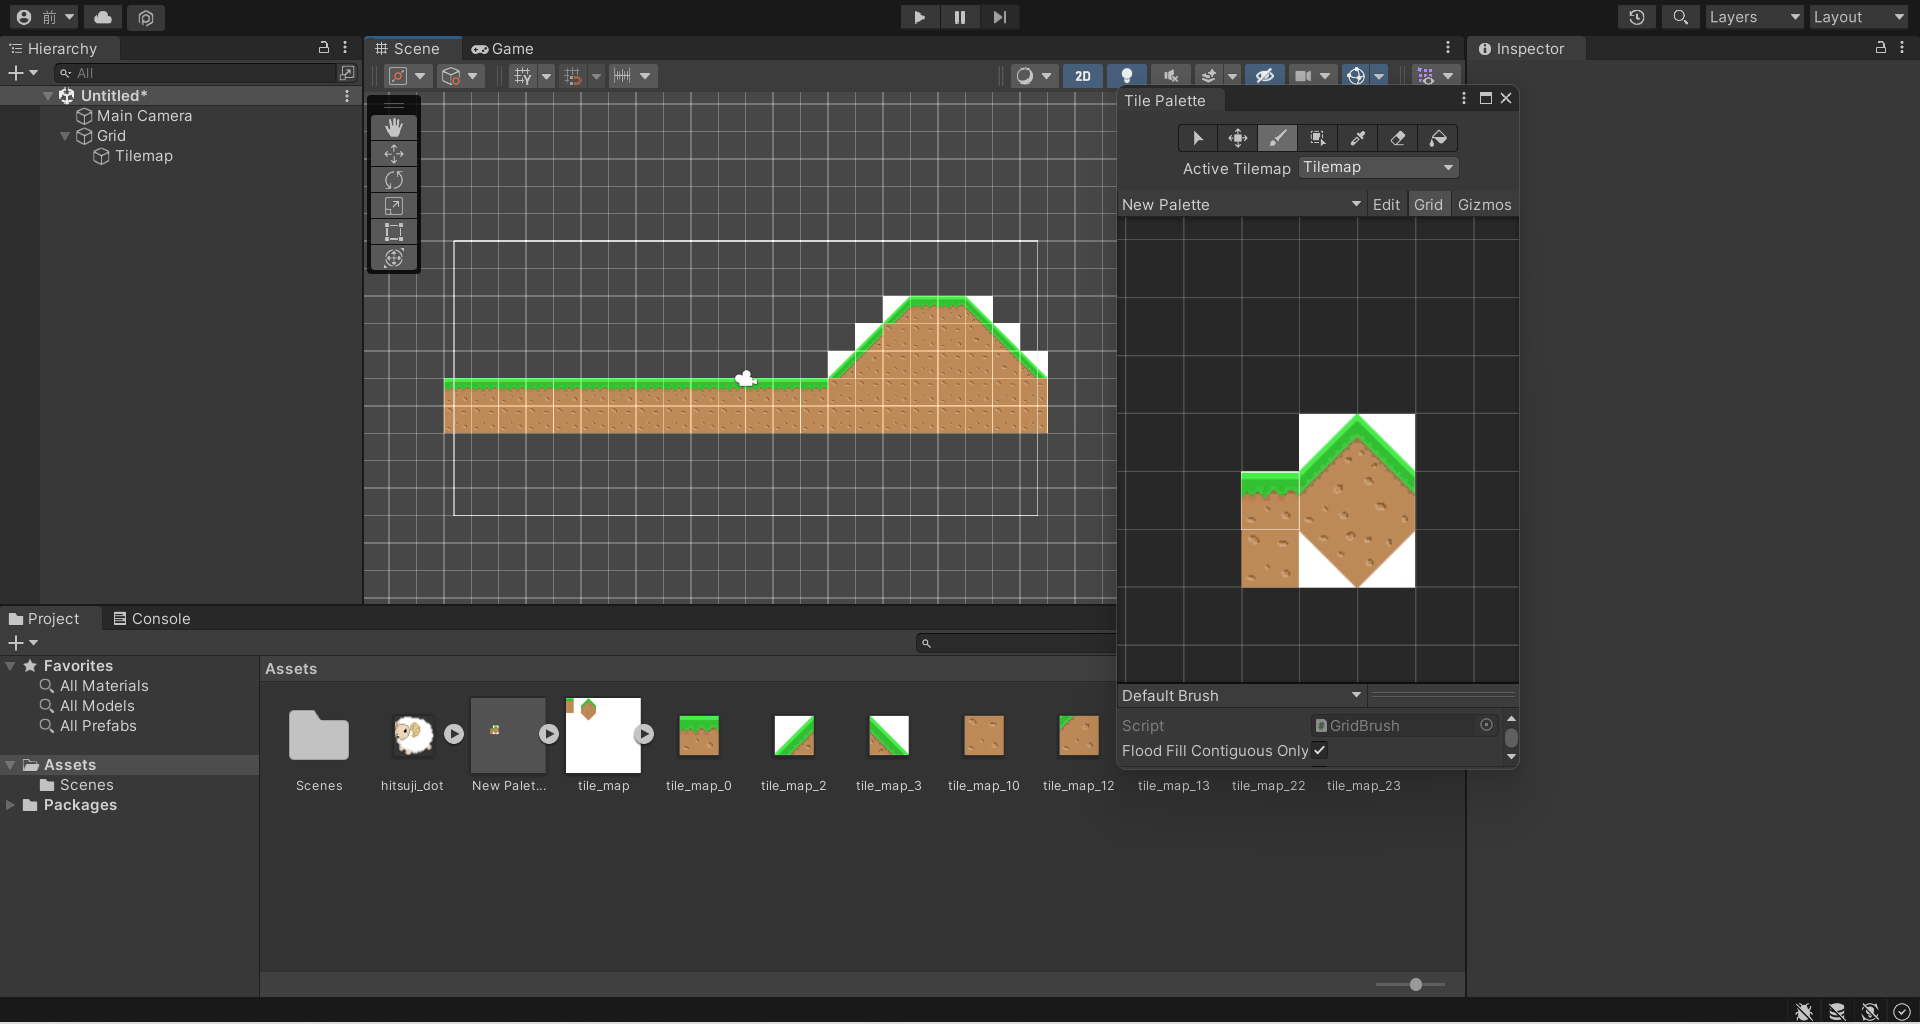Click the Rect transform tool in scene
Viewport: 1920px width, 1024px height.
(394, 232)
